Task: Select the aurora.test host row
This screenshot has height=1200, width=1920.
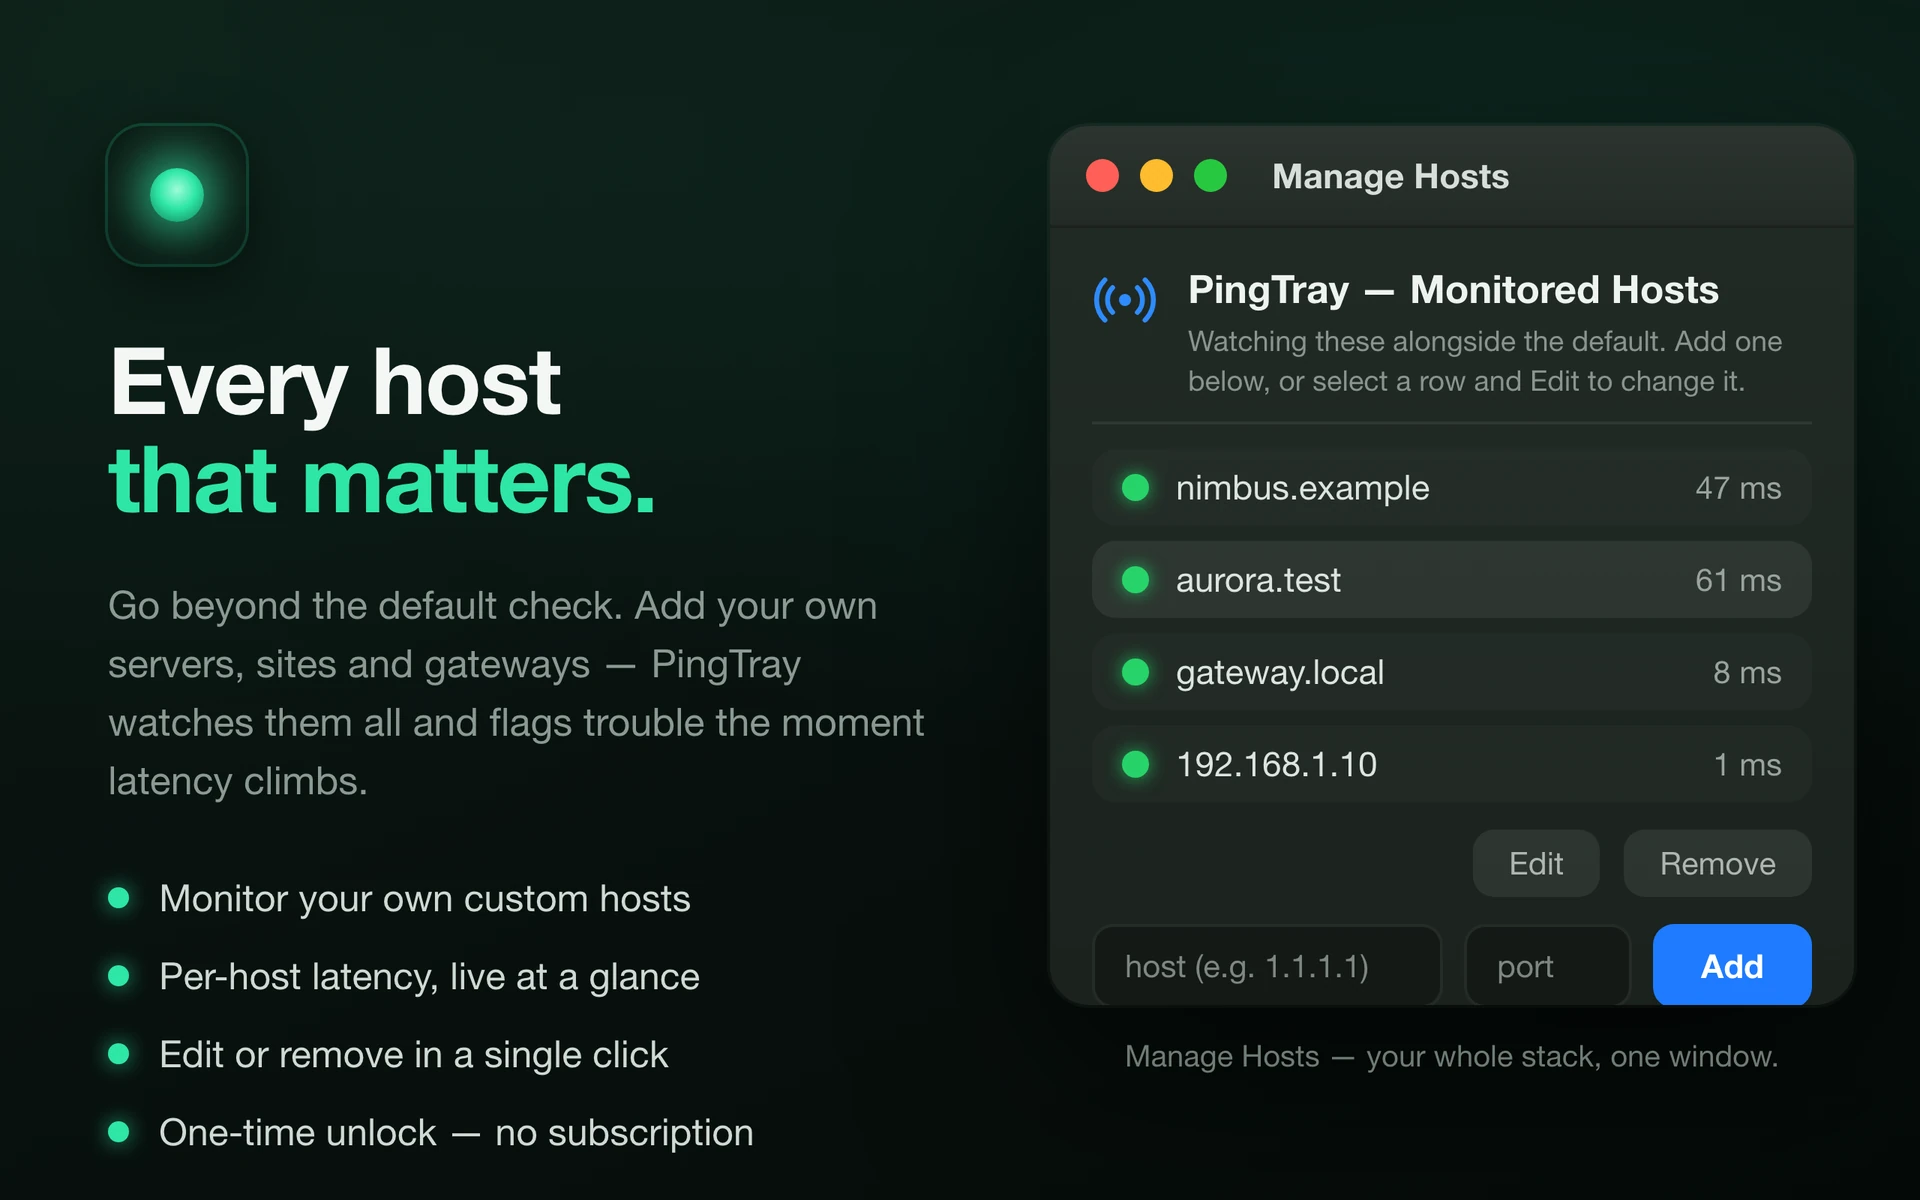Action: click(x=1451, y=580)
